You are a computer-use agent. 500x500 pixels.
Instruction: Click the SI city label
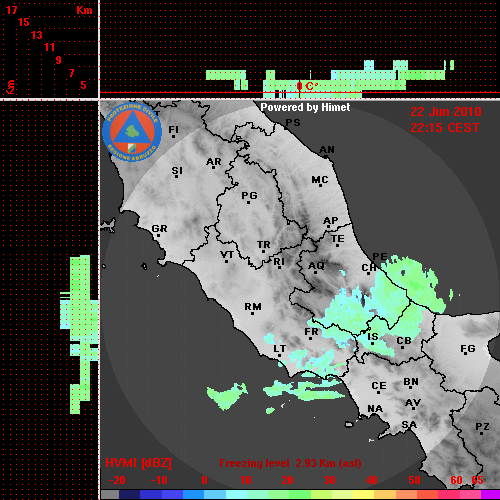tap(177, 171)
